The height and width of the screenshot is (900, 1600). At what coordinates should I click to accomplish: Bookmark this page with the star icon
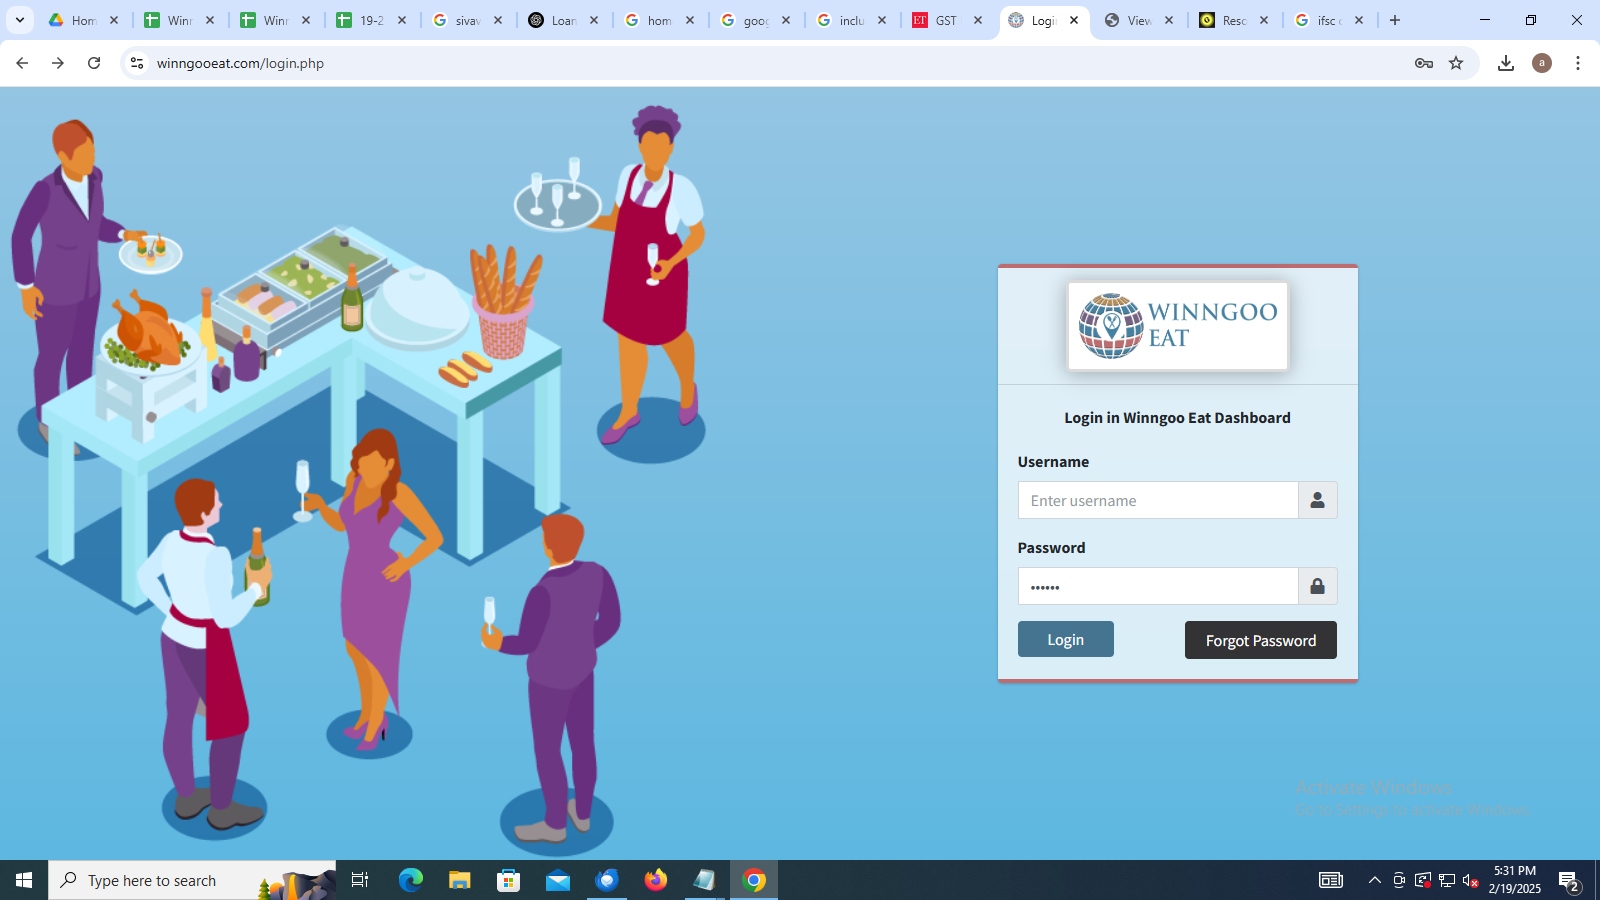[1456, 63]
